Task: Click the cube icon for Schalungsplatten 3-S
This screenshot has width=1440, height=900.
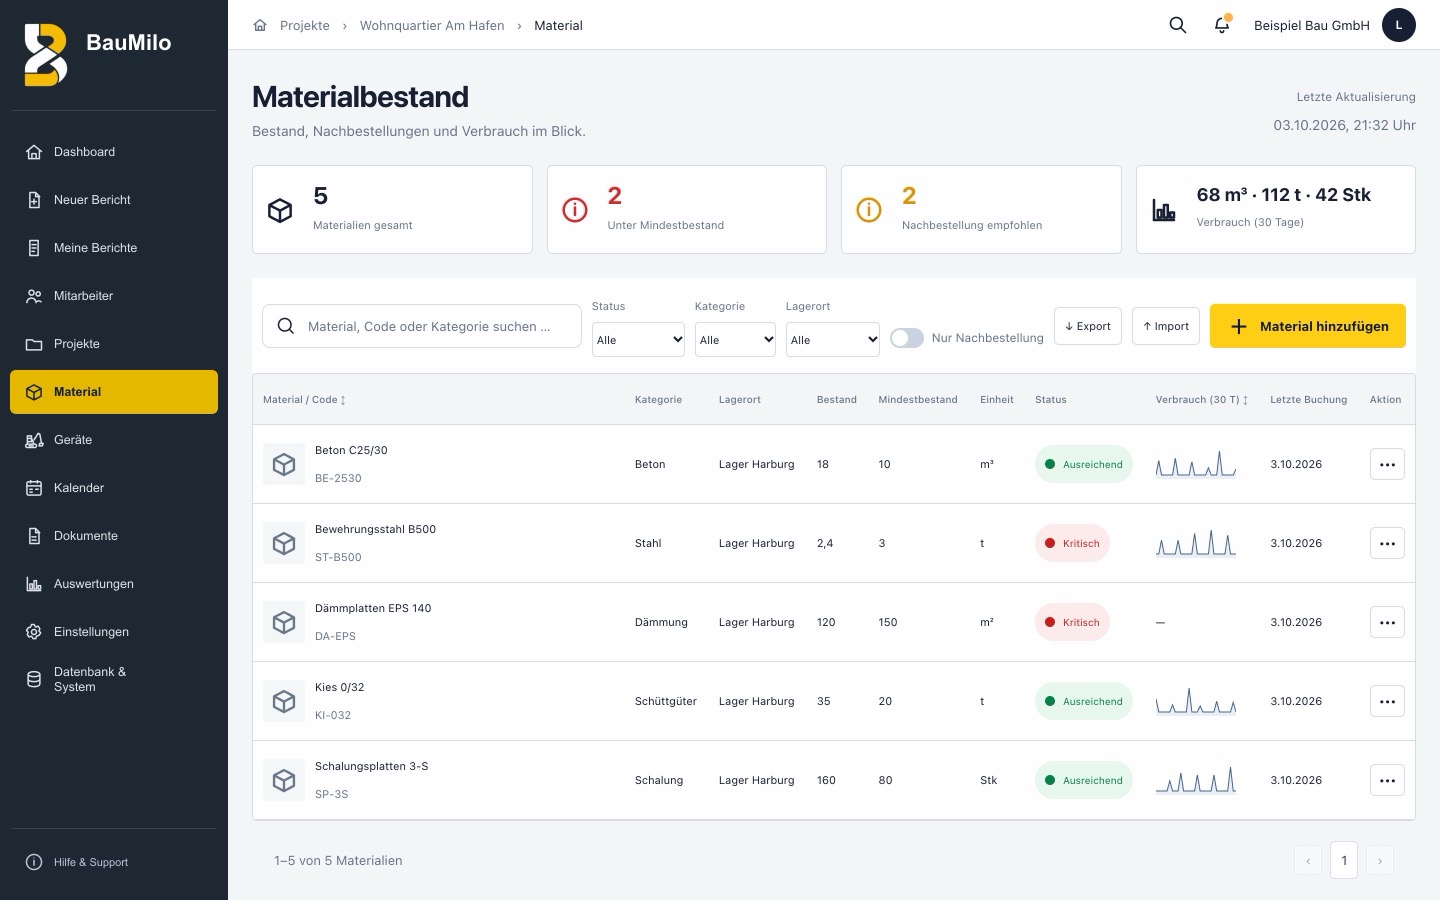Action: [284, 780]
